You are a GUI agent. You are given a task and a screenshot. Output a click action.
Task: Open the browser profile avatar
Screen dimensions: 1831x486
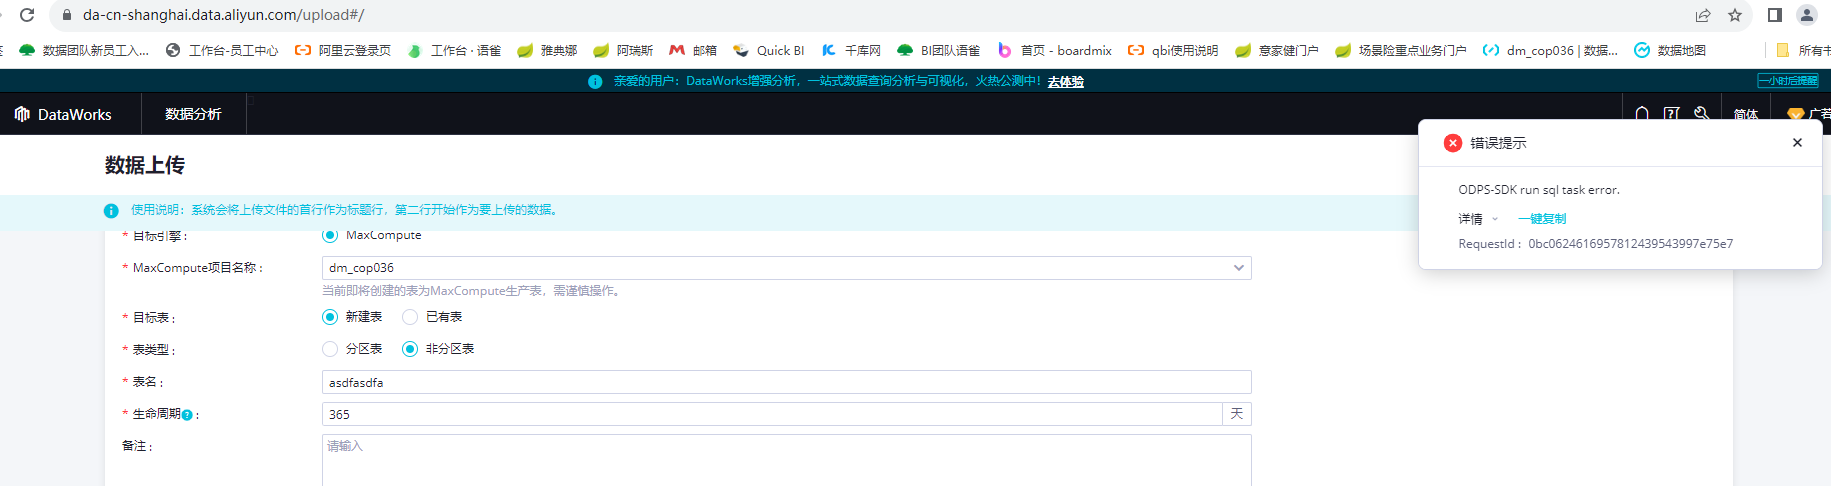pos(1806,15)
